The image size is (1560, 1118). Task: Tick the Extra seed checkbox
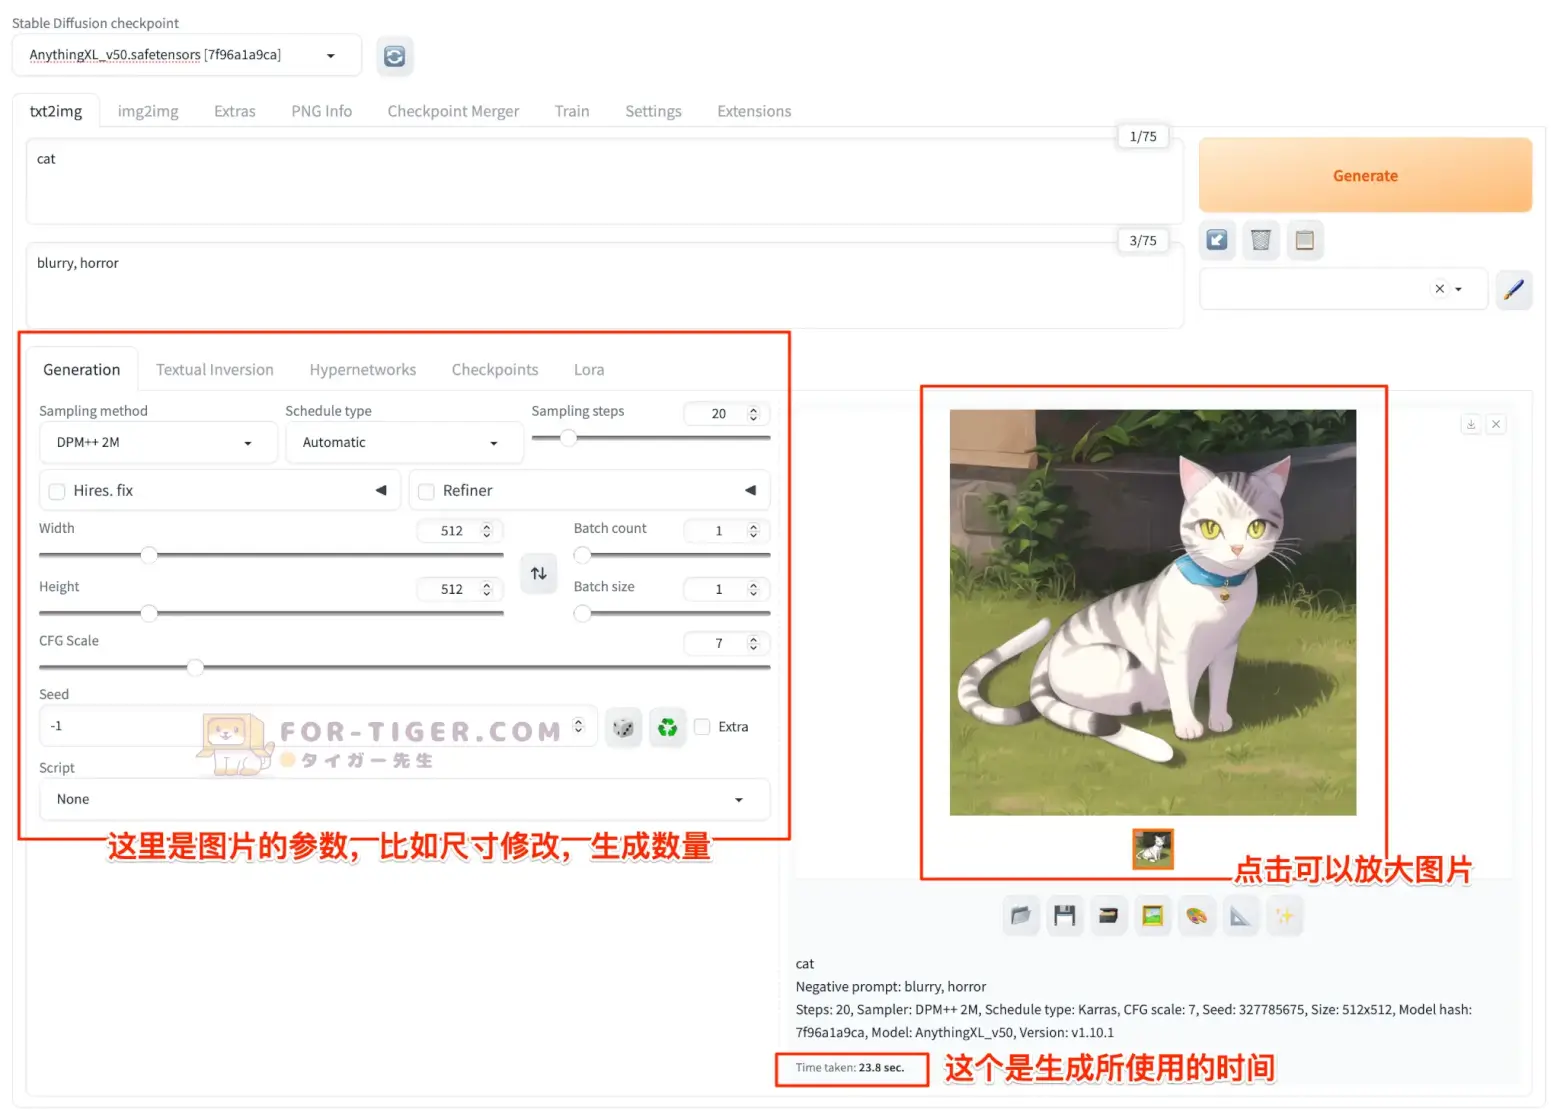(x=703, y=727)
